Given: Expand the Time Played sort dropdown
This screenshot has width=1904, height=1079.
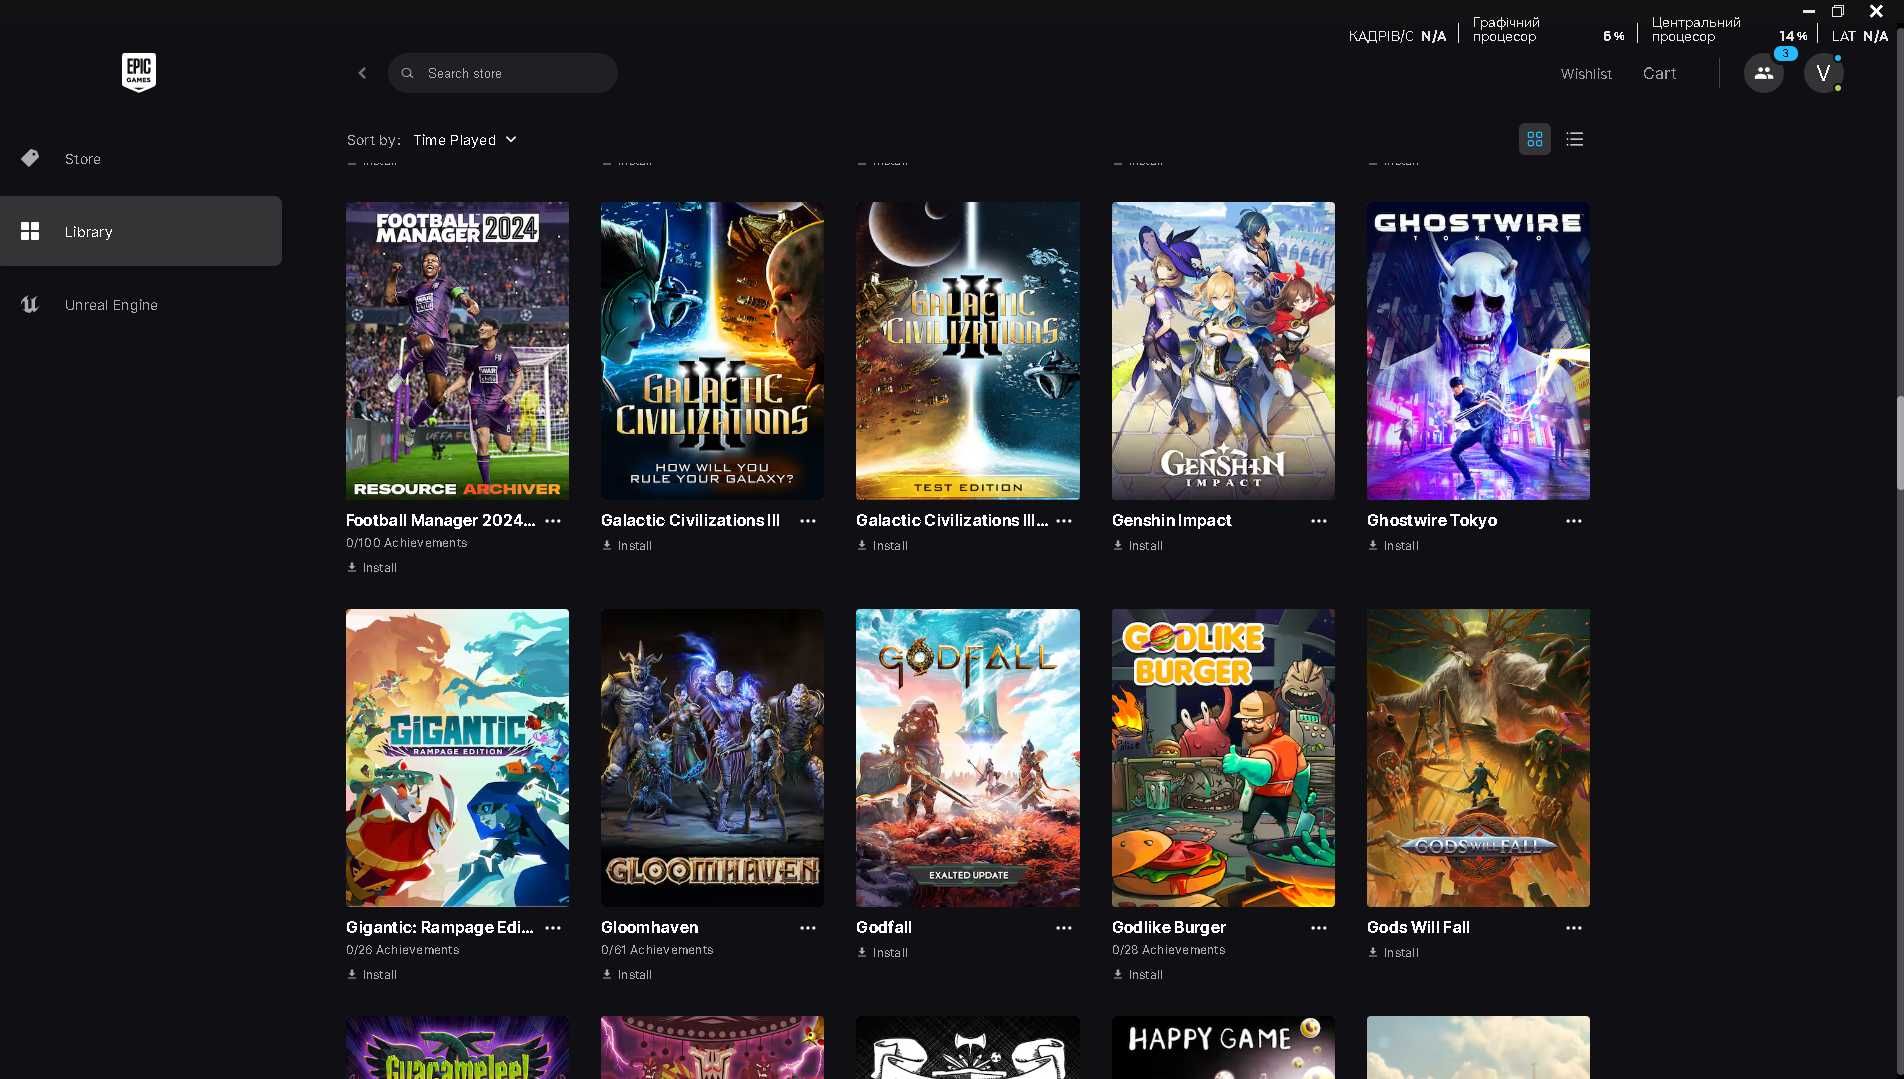Looking at the screenshot, I should (x=465, y=140).
